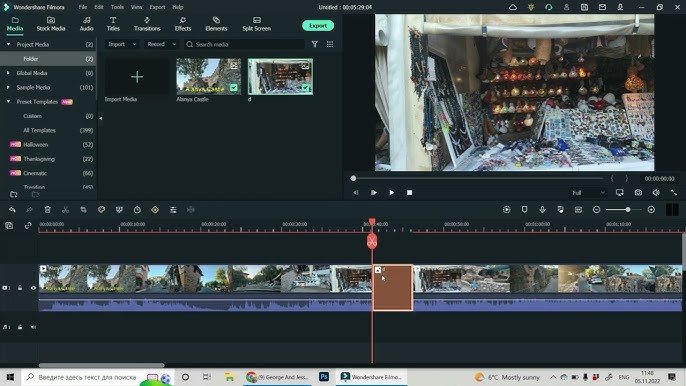Click the zoom out minus icon
Viewport: 686px width, 386px height.
tap(596, 210)
